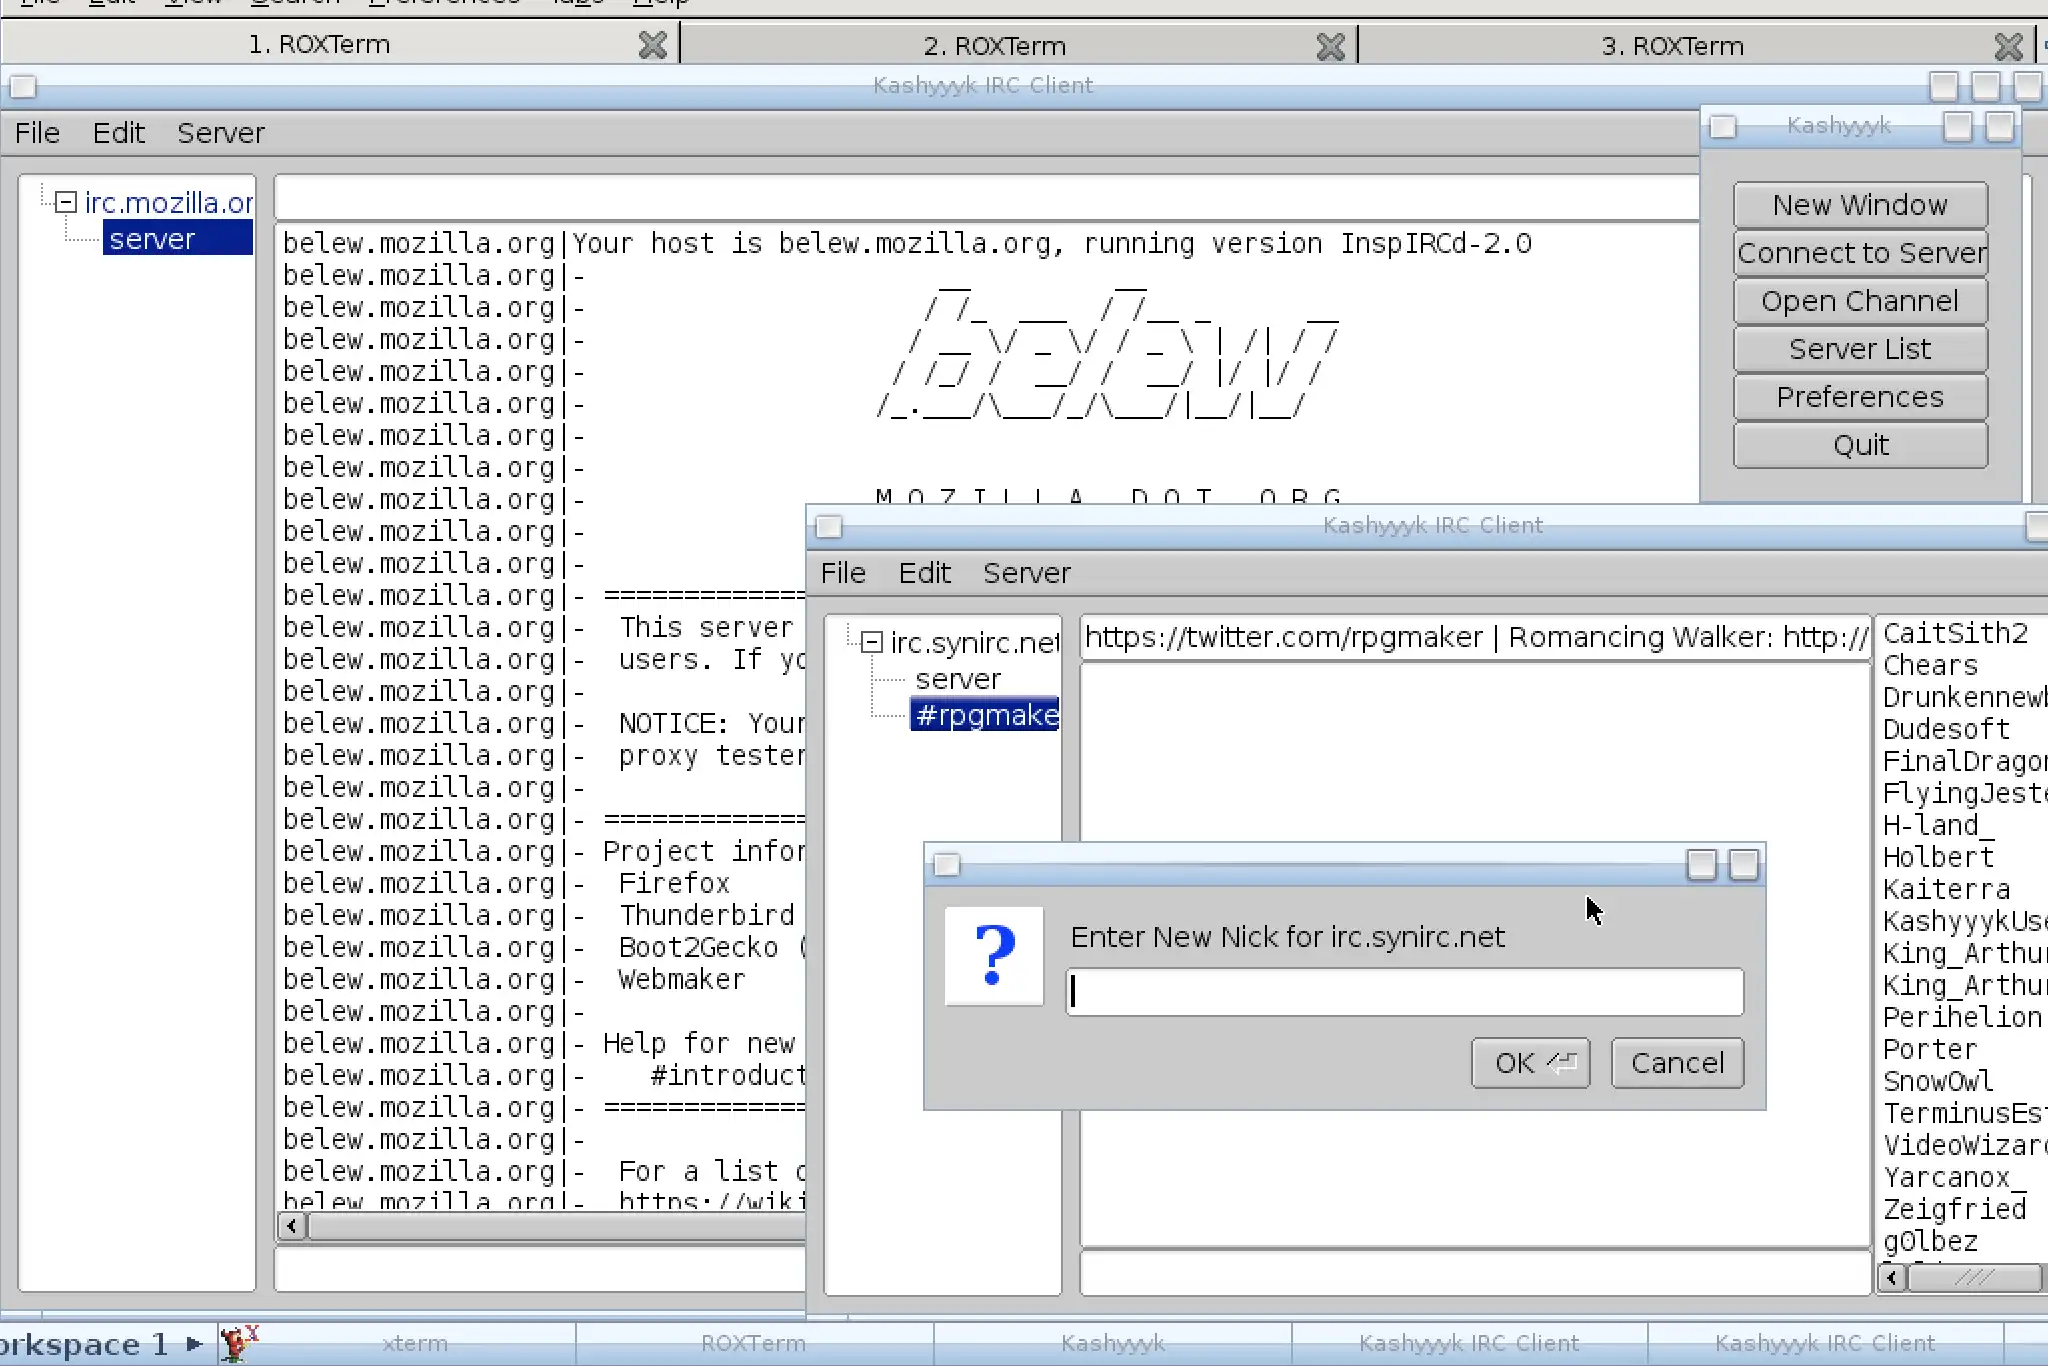Select user H-land_ in nick list
2048x1366 pixels.
[1938, 825]
